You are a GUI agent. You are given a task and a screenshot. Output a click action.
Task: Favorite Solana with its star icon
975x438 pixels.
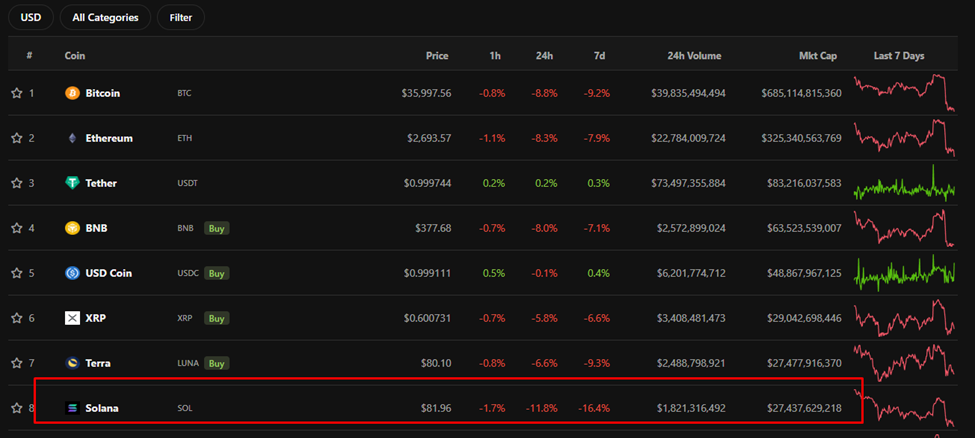click(17, 409)
